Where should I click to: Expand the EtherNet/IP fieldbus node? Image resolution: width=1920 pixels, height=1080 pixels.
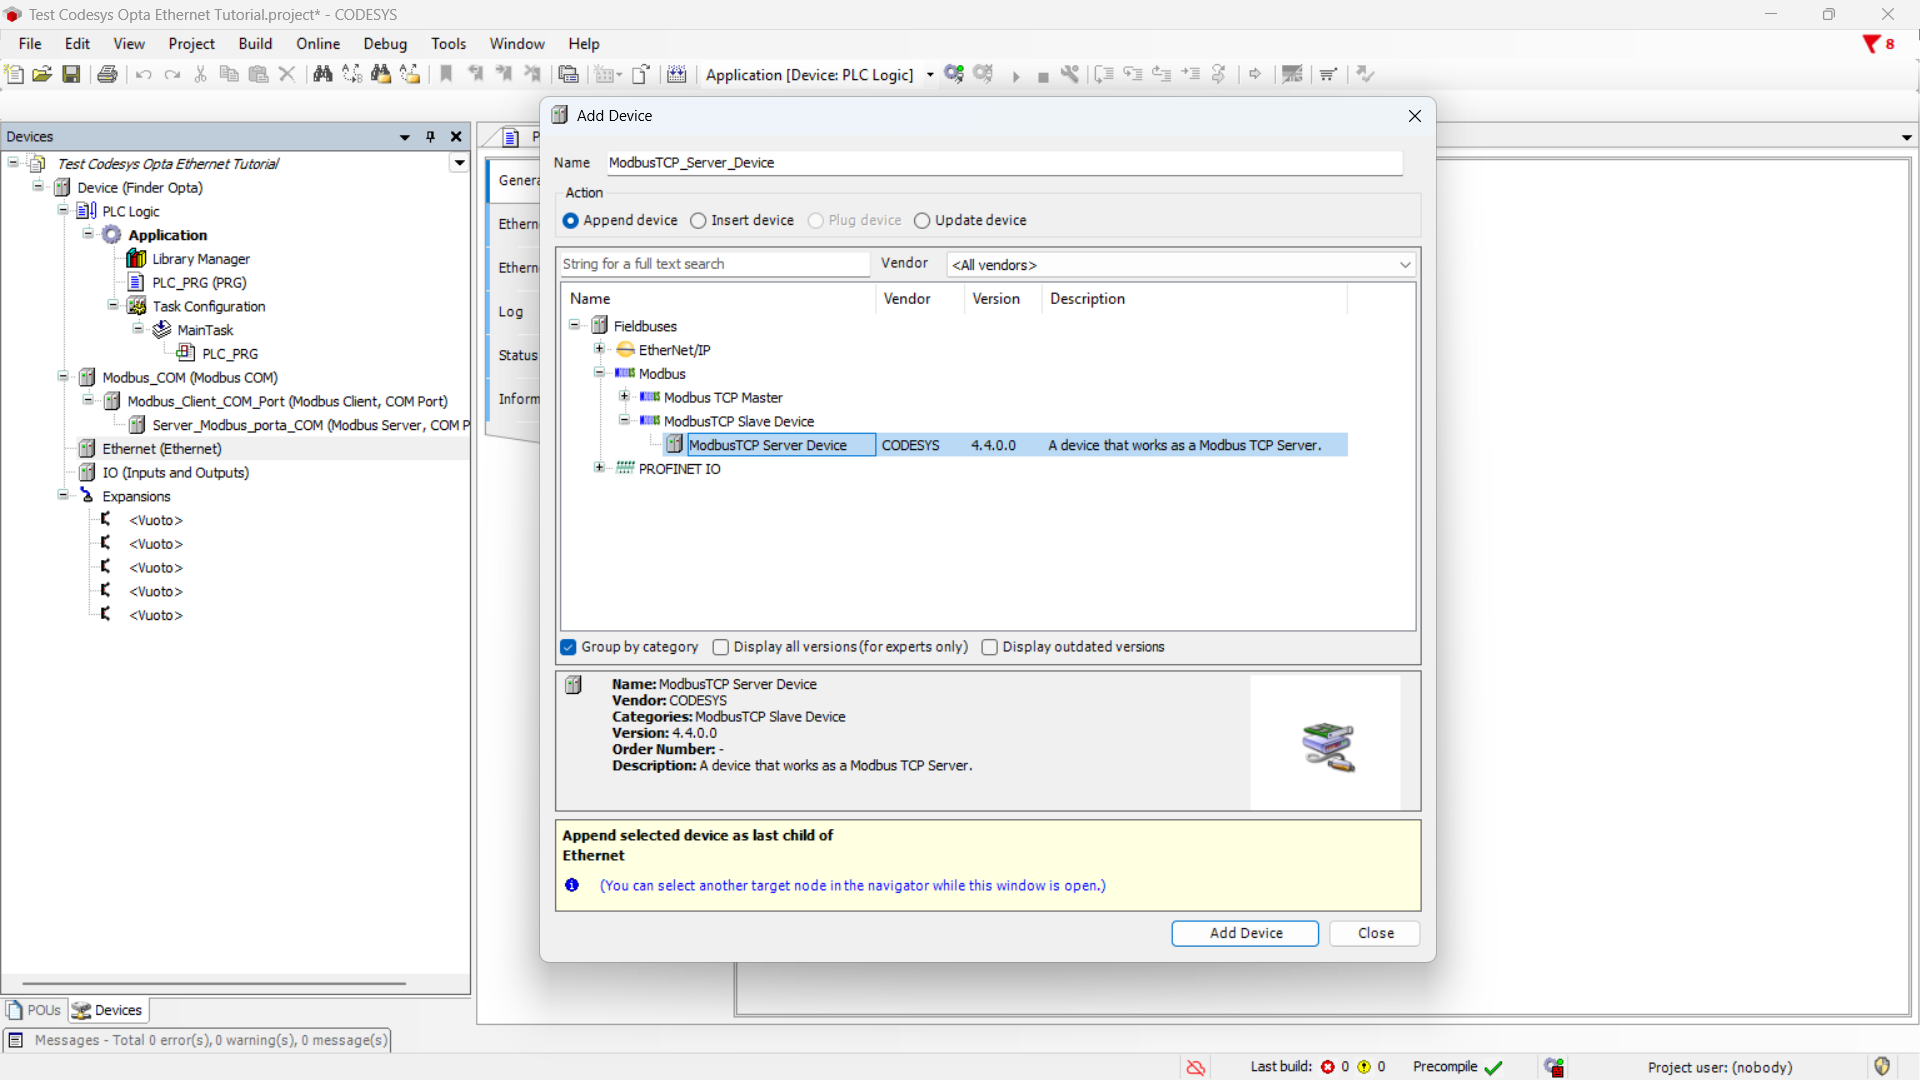tap(599, 349)
